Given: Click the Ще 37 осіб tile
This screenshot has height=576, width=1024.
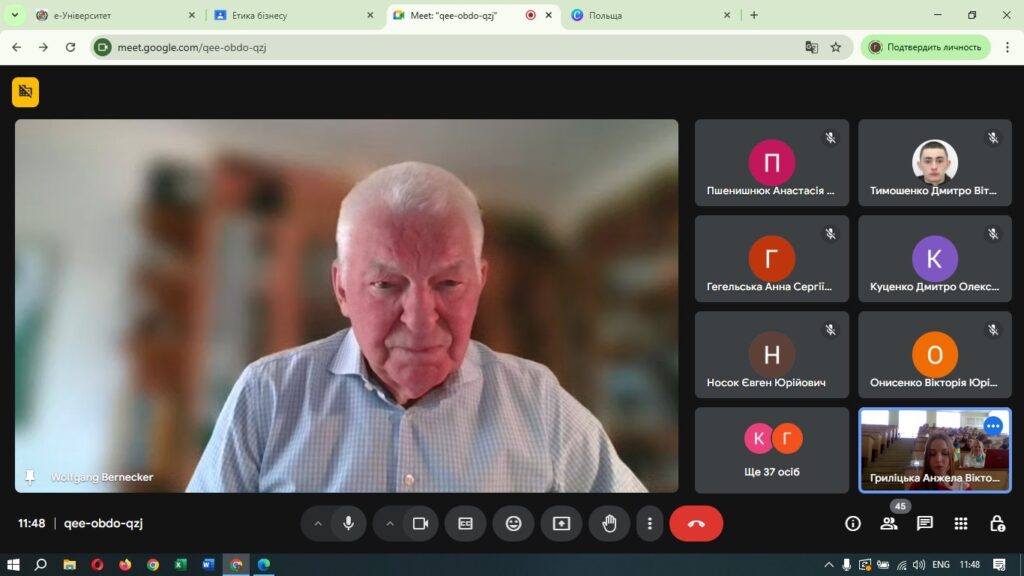Looking at the screenshot, I should pyautogui.click(x=772, y=449).
